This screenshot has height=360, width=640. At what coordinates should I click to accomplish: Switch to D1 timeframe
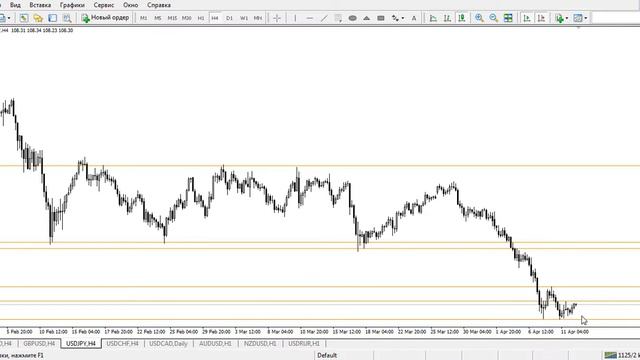[229, 18]
